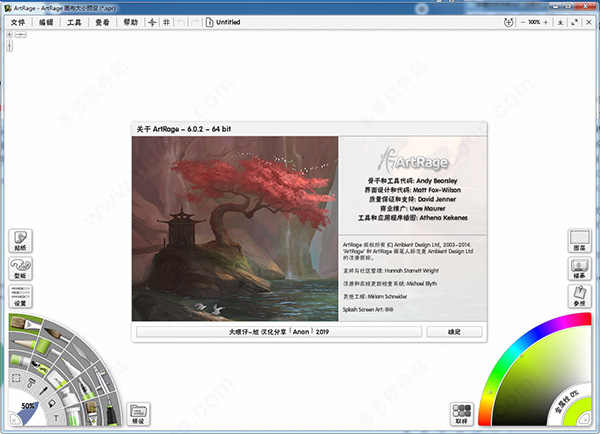This screenshot has height=434, width=600.
Task: Click the crosshair plus icon in toolbar
Action: click(152, 22)
